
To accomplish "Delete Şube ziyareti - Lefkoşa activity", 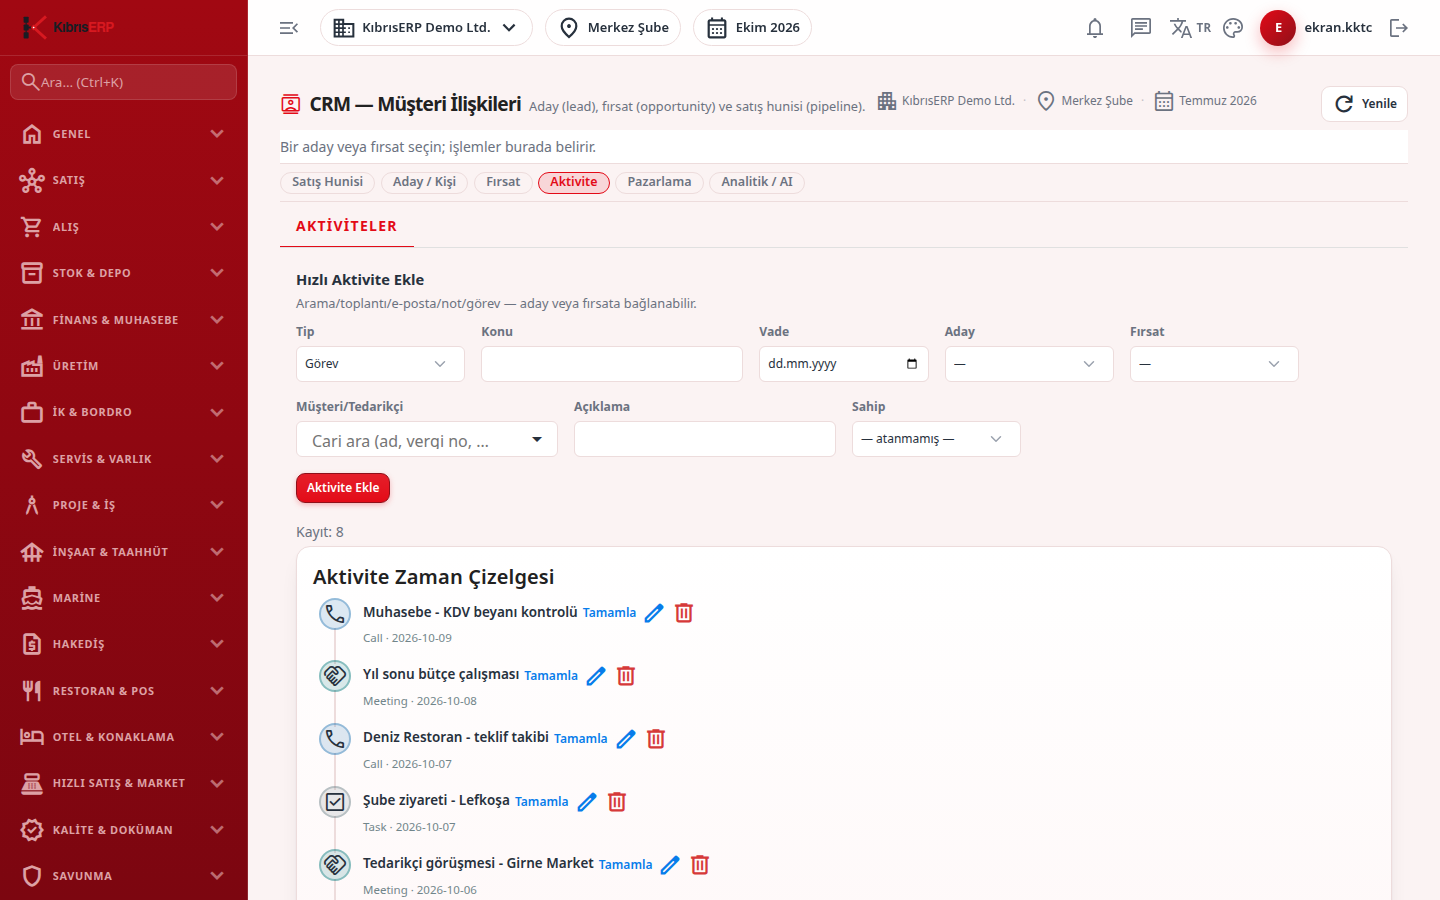I will (x=617, y=802).
